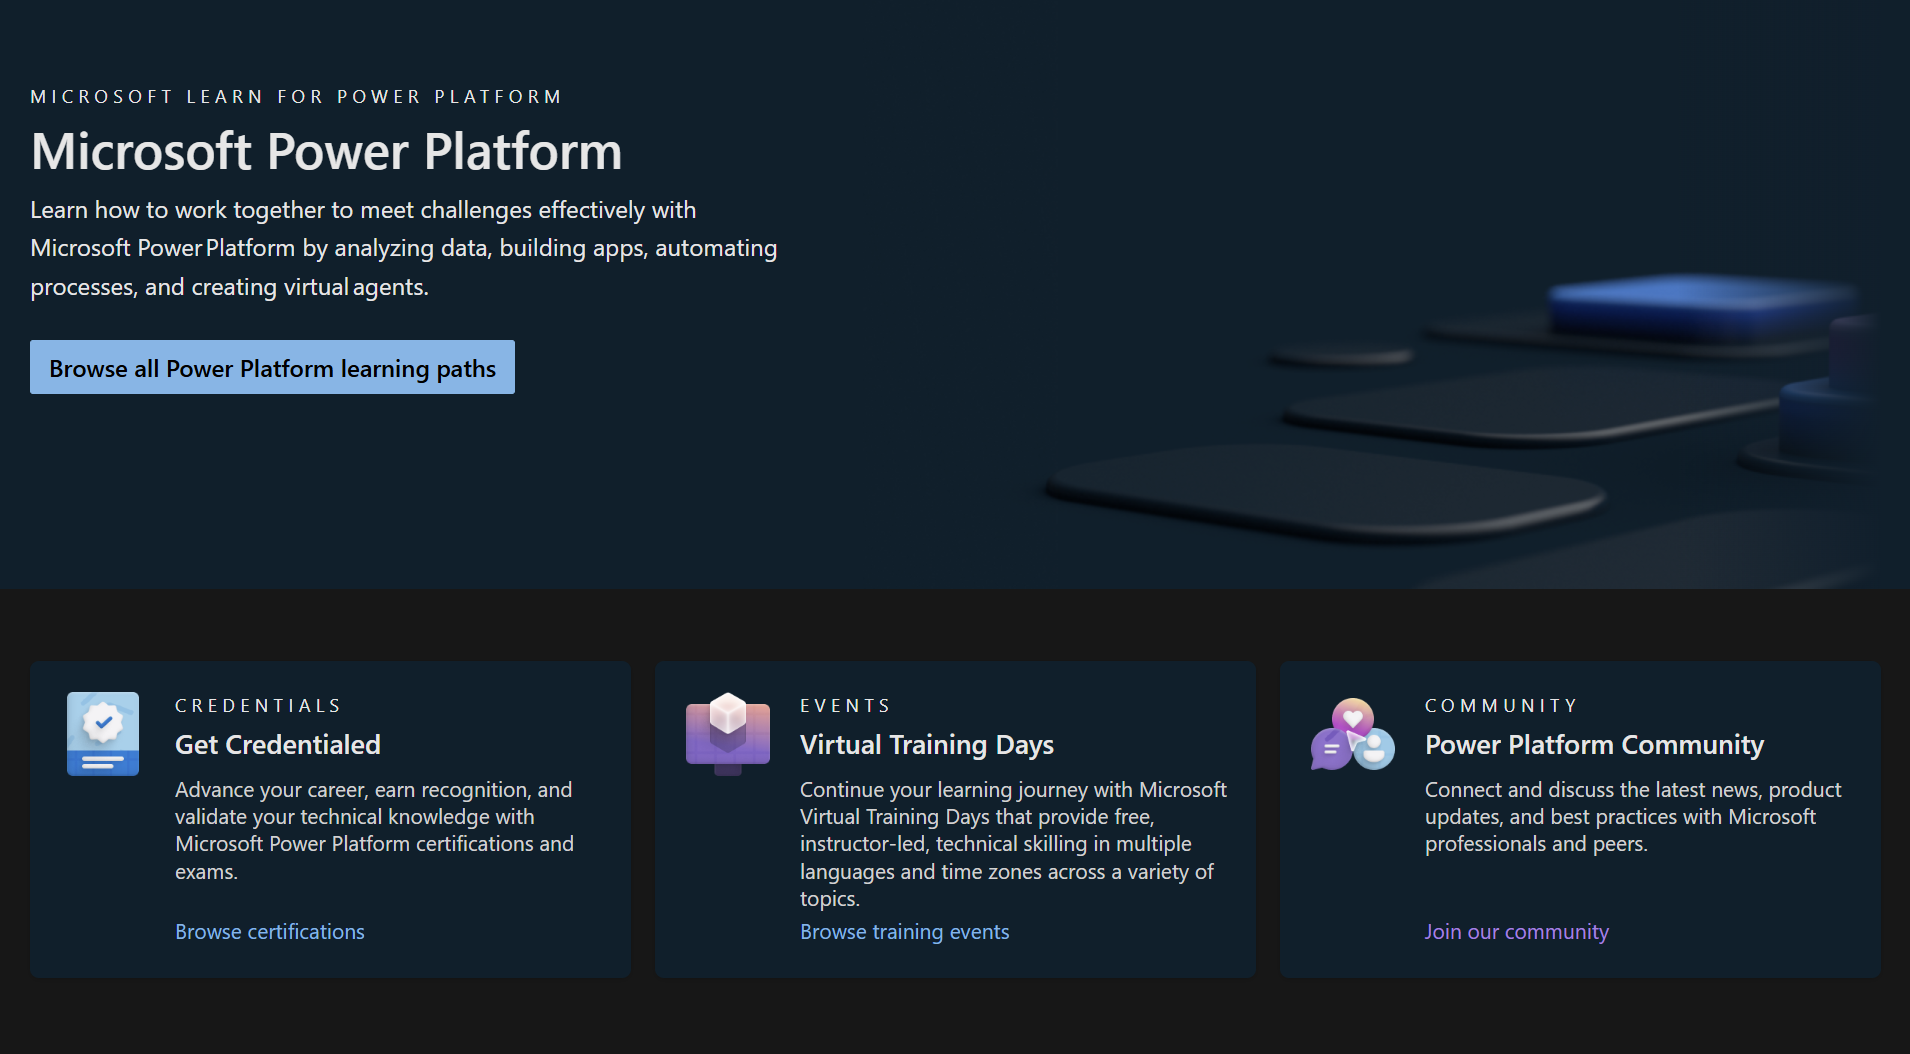Select the Virtual Training Days heading
This screenshot has height=1054, width=1910.
click(x=927, y=745)
